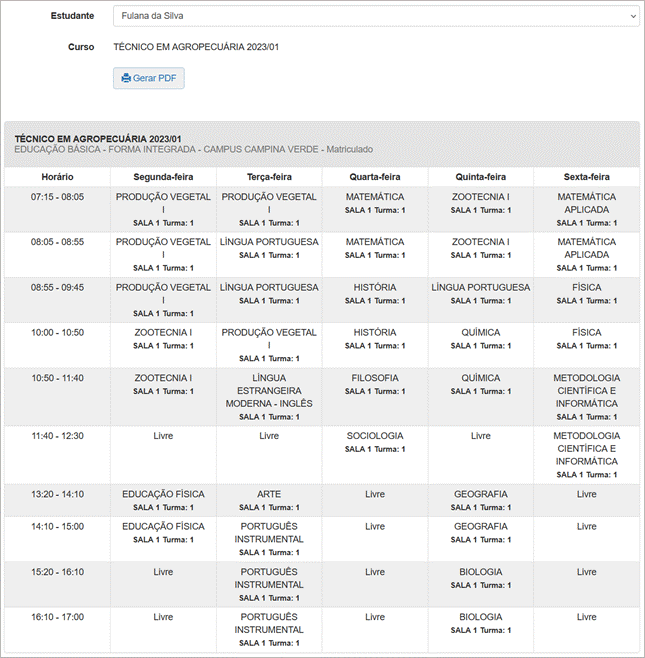Select the Horário column header
The width and height of the screenshot is (645, 658).
pyautogui.click(x=57, y=177)
